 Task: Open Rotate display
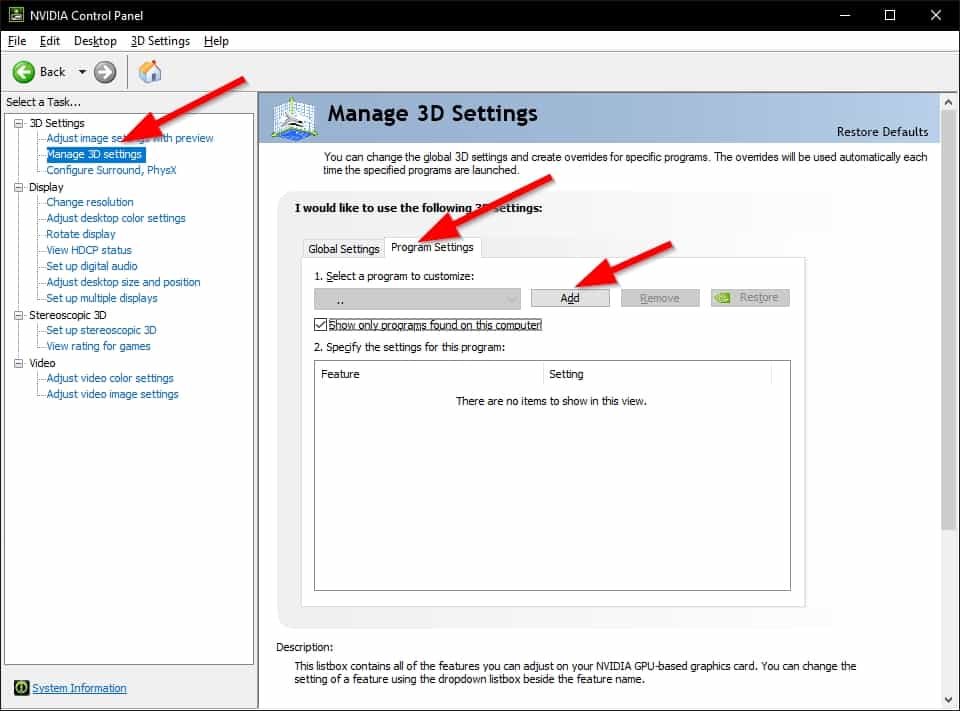(x=81, y=234)
